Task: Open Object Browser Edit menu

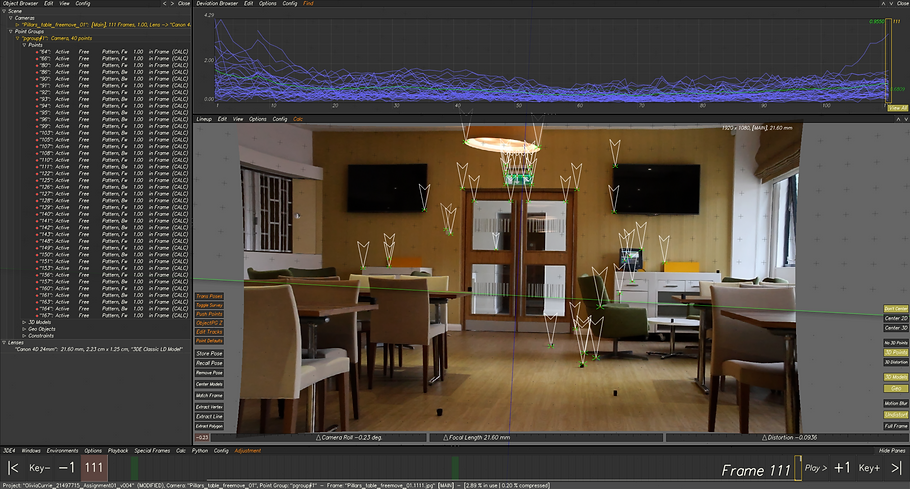Action: (49, 3)
